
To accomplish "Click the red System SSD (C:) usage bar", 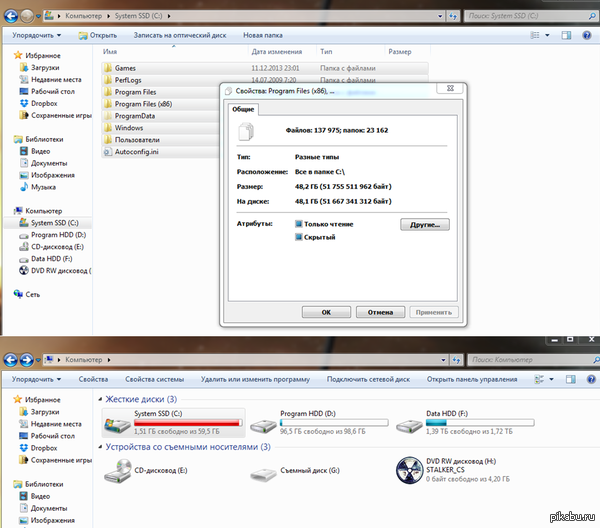I will [x=188, y=422].
